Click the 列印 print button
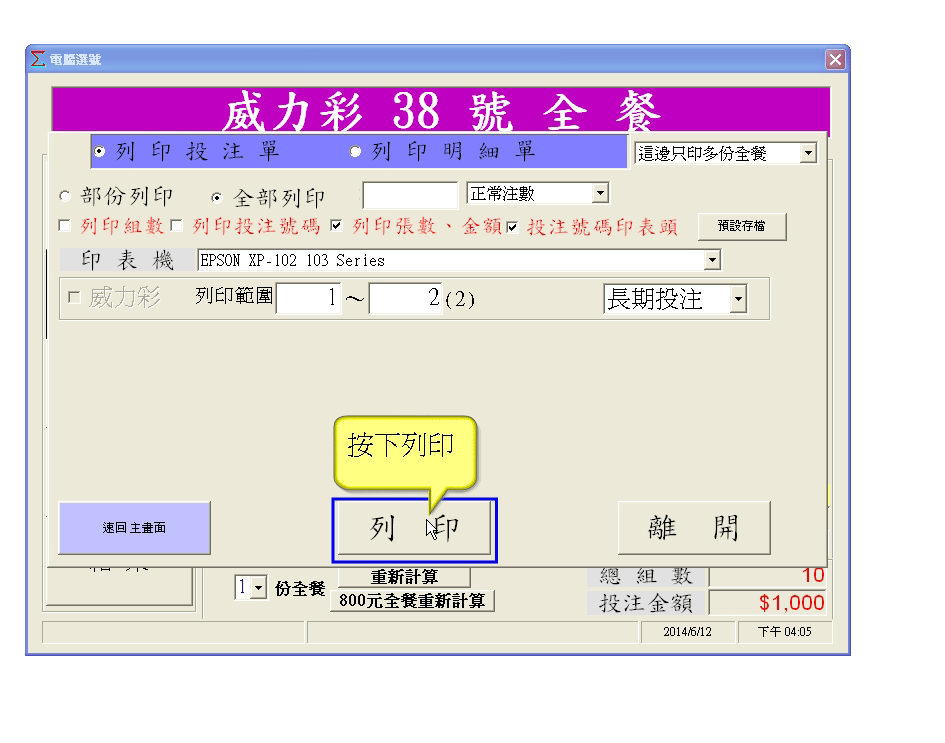 pos(414,528)
